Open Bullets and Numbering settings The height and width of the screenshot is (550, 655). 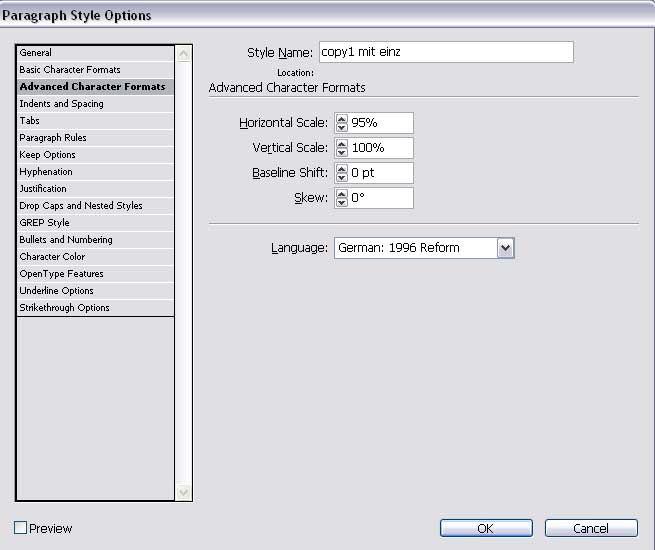pyautogui.click(x=95, y=240)
